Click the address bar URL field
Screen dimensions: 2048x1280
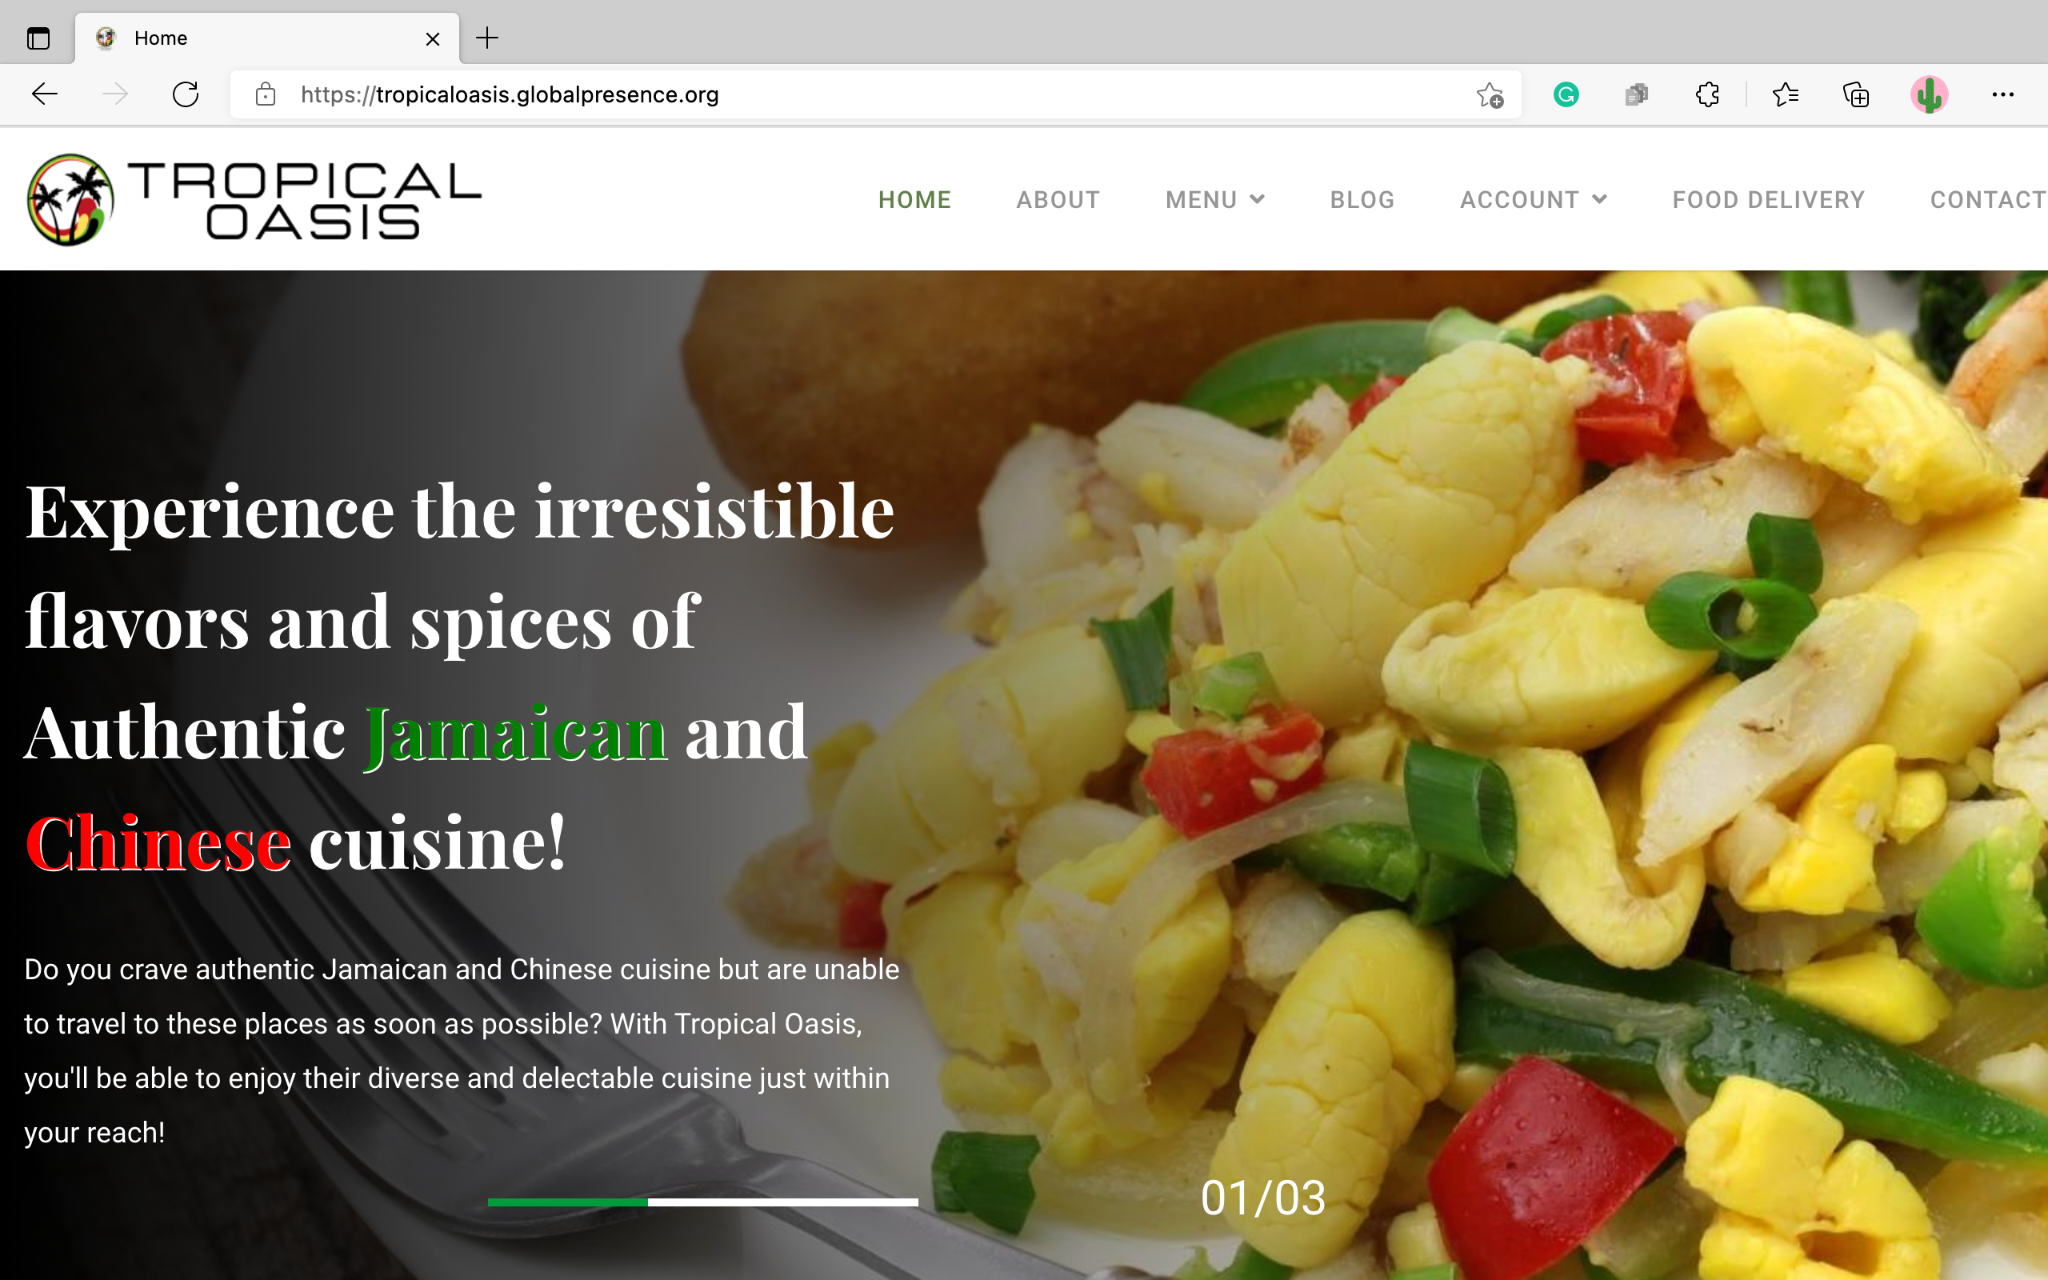[860, 95]
